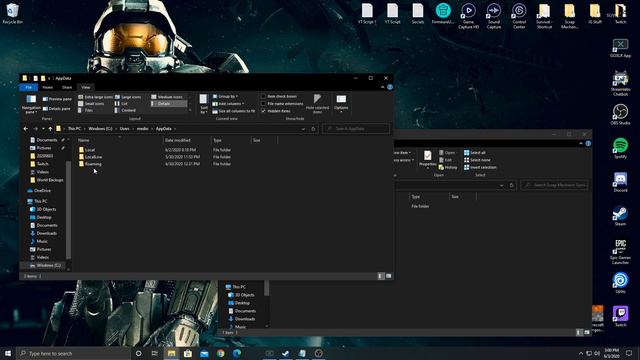Sort by Type column header
Screen dimensions: 640x360
point(217,140)
